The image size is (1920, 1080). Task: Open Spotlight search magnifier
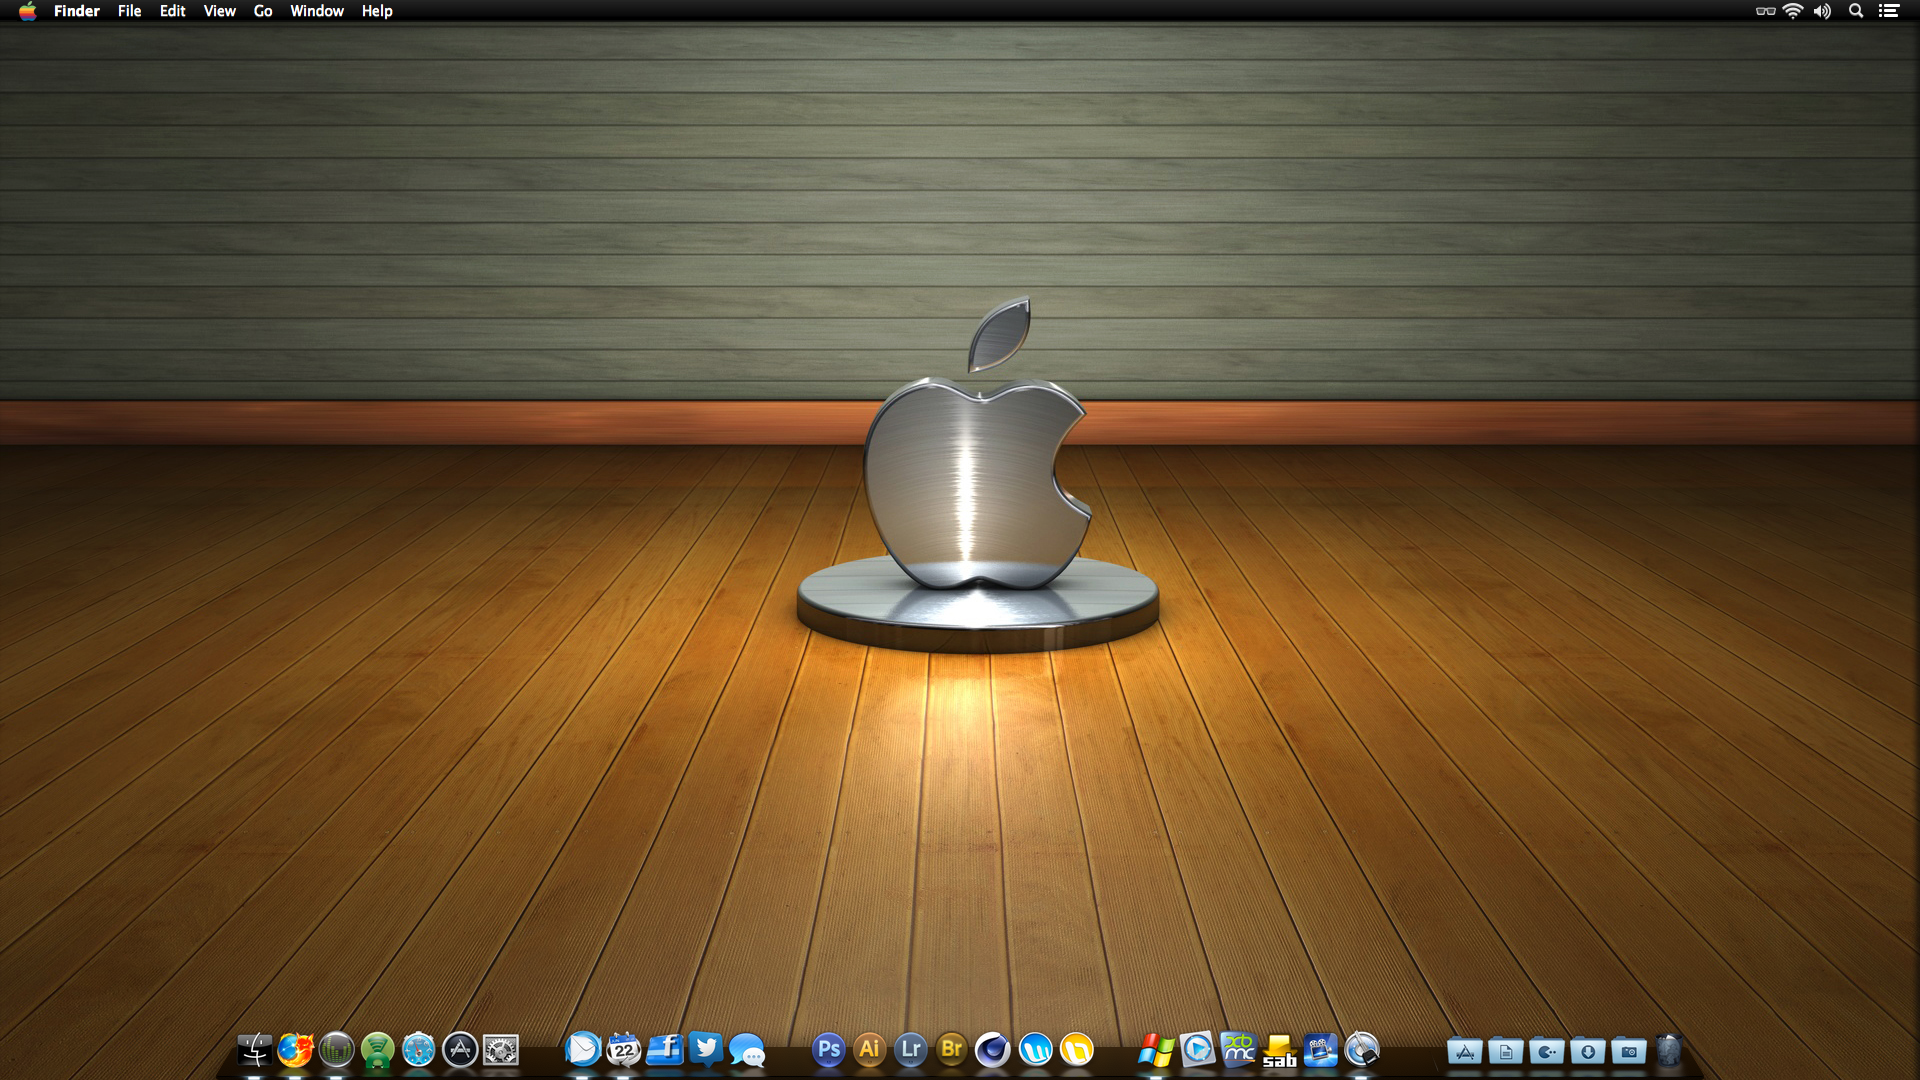tap(1856, 11)
